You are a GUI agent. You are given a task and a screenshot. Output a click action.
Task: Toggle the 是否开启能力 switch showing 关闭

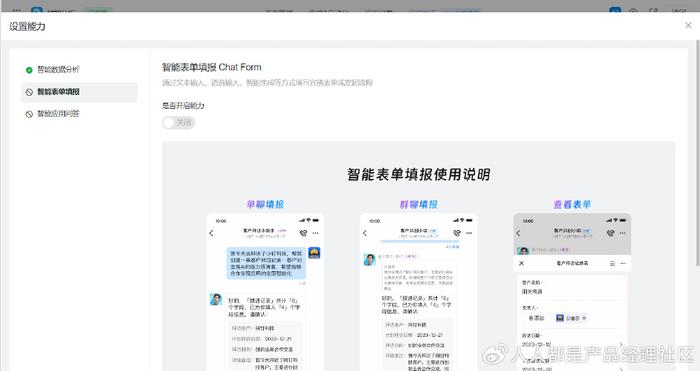click(179, 123)
